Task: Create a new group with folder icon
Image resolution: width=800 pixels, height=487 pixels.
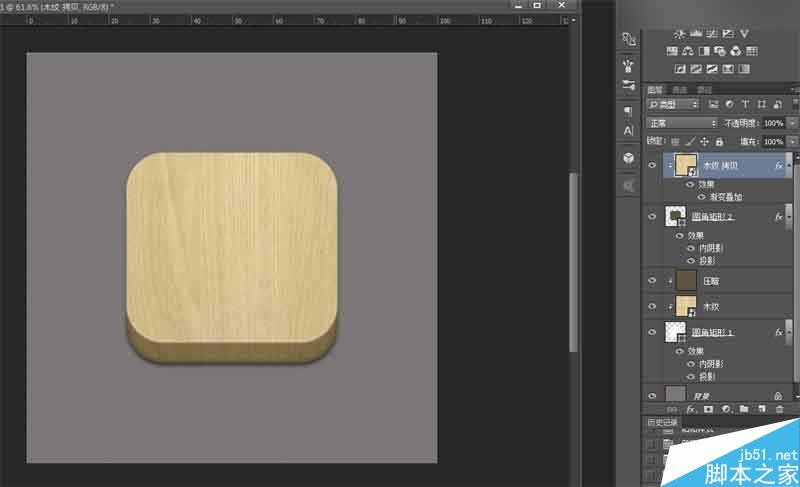Action: (744, 409)
